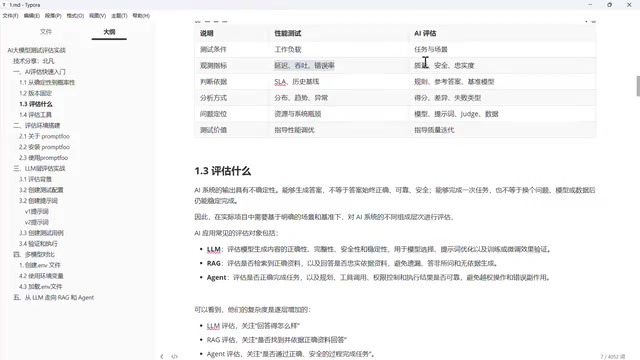The height and width of the screenshot is (360, 640).
Task: Click the RAG bullet in the document
Action: (x=352, y=263)
